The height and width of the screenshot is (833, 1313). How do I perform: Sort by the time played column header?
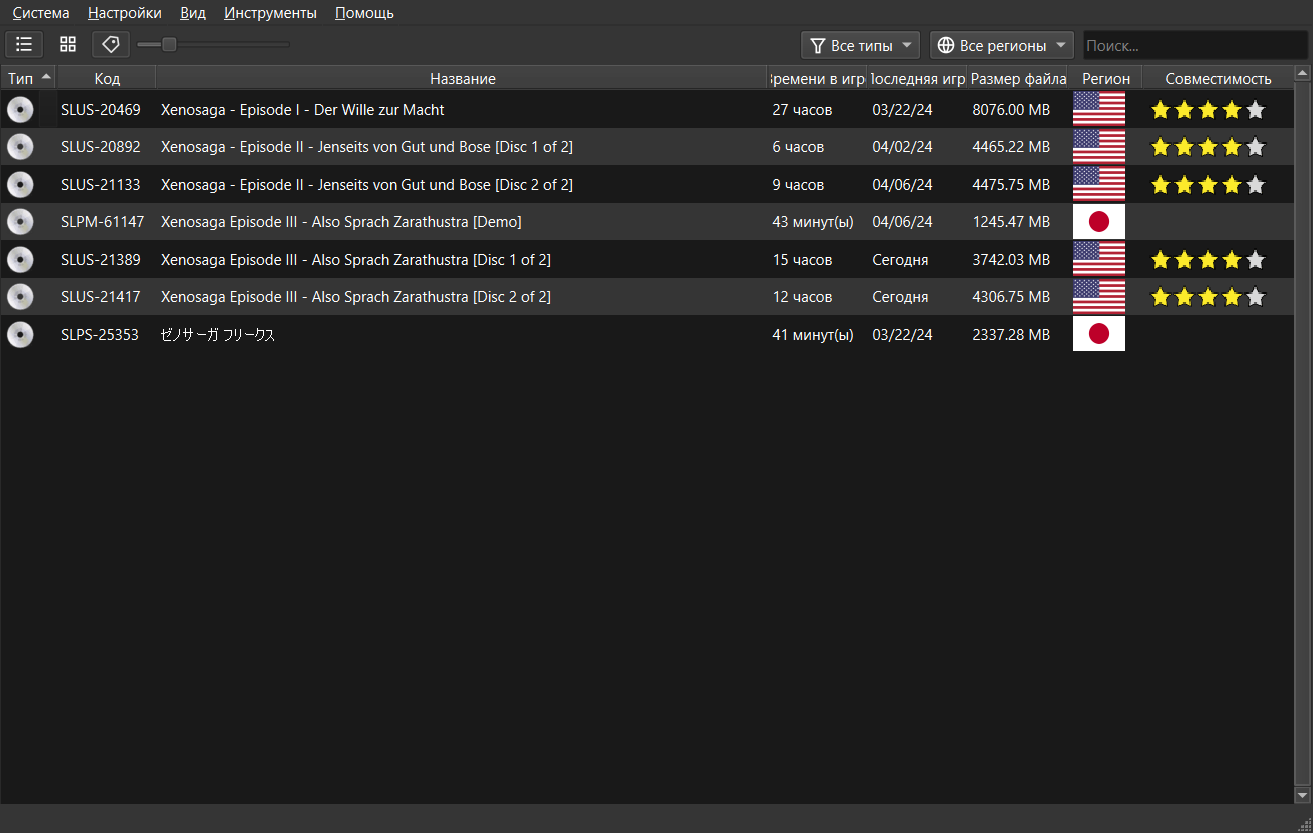point(817,78)
